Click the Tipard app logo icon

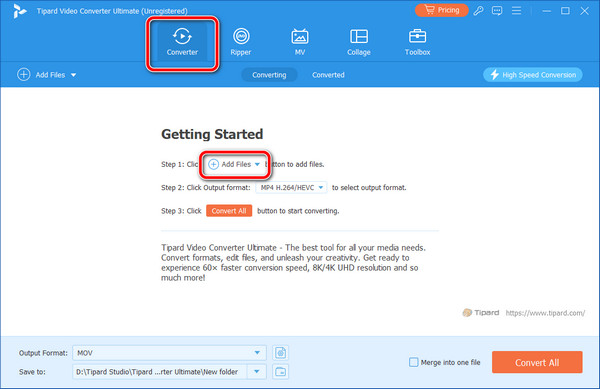coord(19,11)
